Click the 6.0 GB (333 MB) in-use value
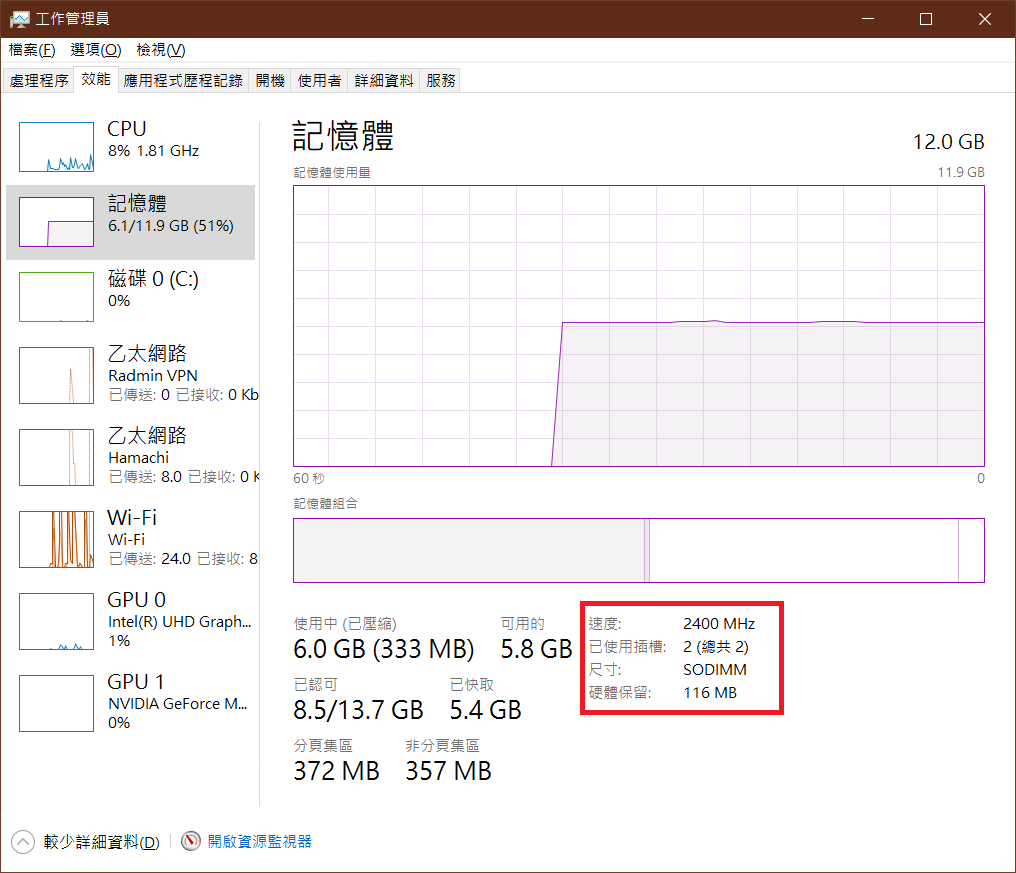This screenshot has width=1016, height=873. 384,649
